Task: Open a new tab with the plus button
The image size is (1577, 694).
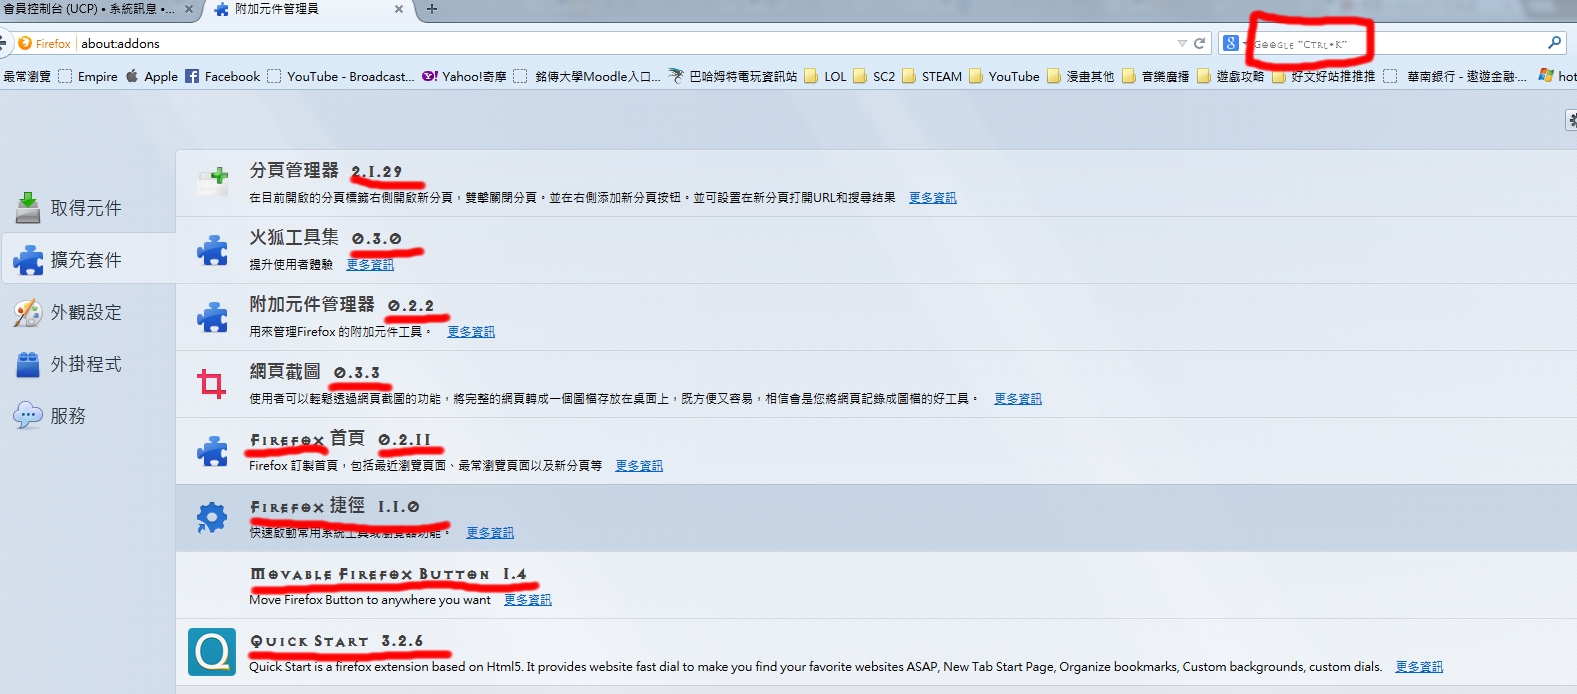Action: (432, 9)
